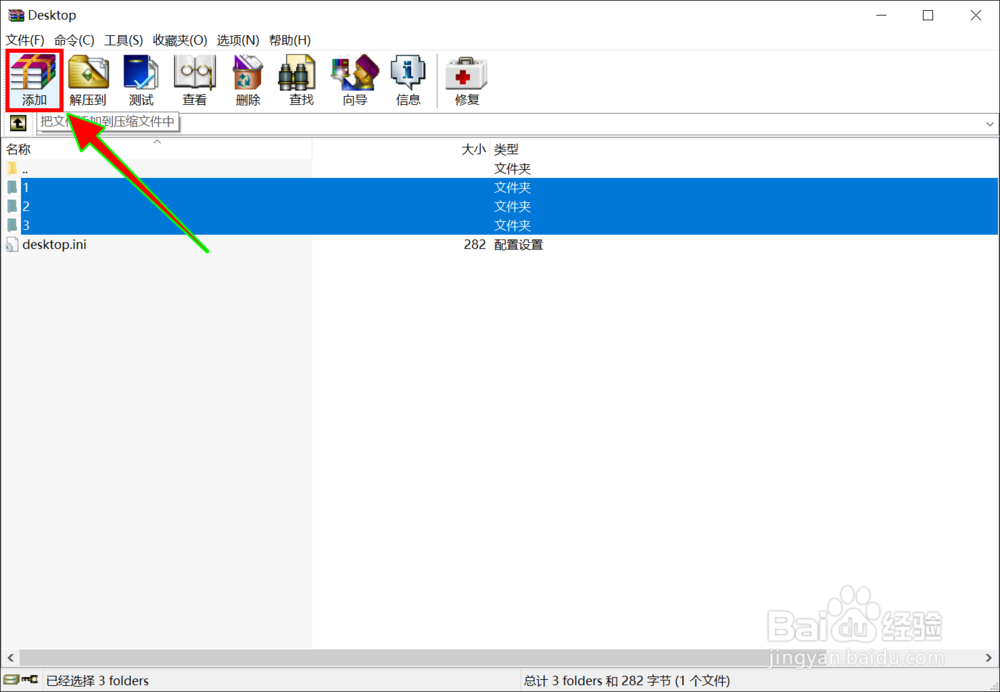Click the key password icon in the status bar

click(29, 680)
